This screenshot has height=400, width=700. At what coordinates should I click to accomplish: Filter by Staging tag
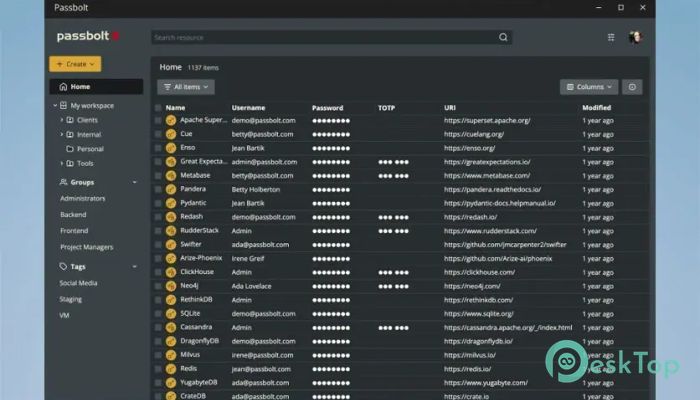click(71, 299)
